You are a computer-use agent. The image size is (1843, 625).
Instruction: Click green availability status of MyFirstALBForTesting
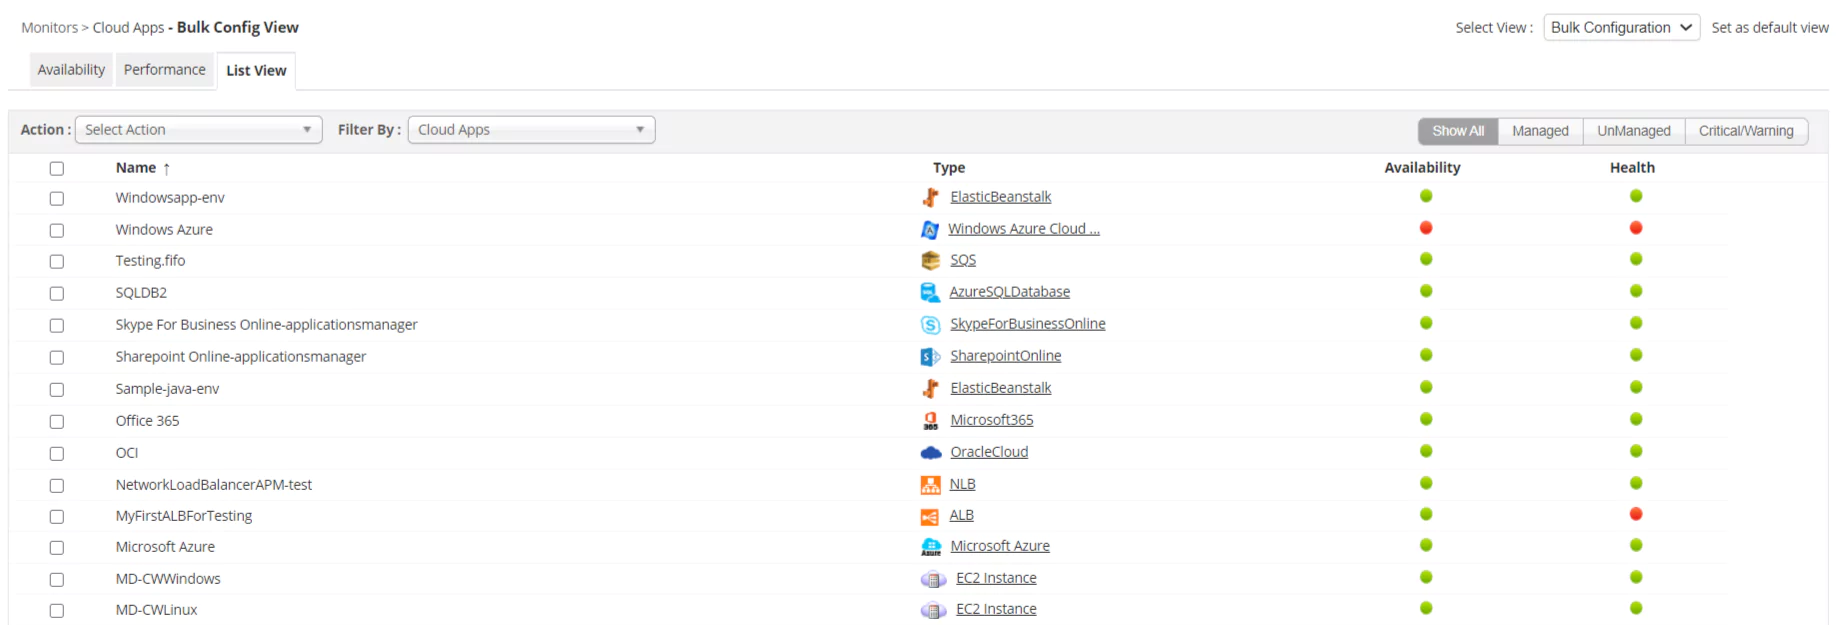click(1425, 514)
